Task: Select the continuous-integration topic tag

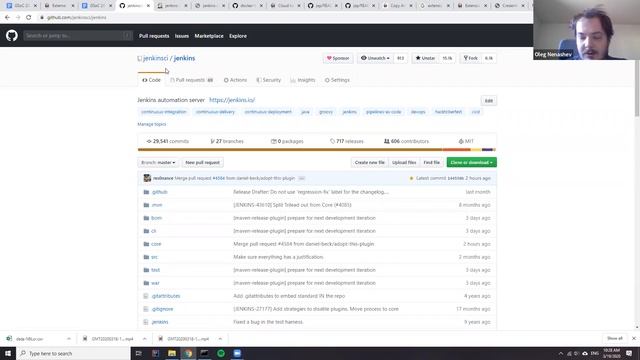Action: pyautogui.click(x=164, y=112)
